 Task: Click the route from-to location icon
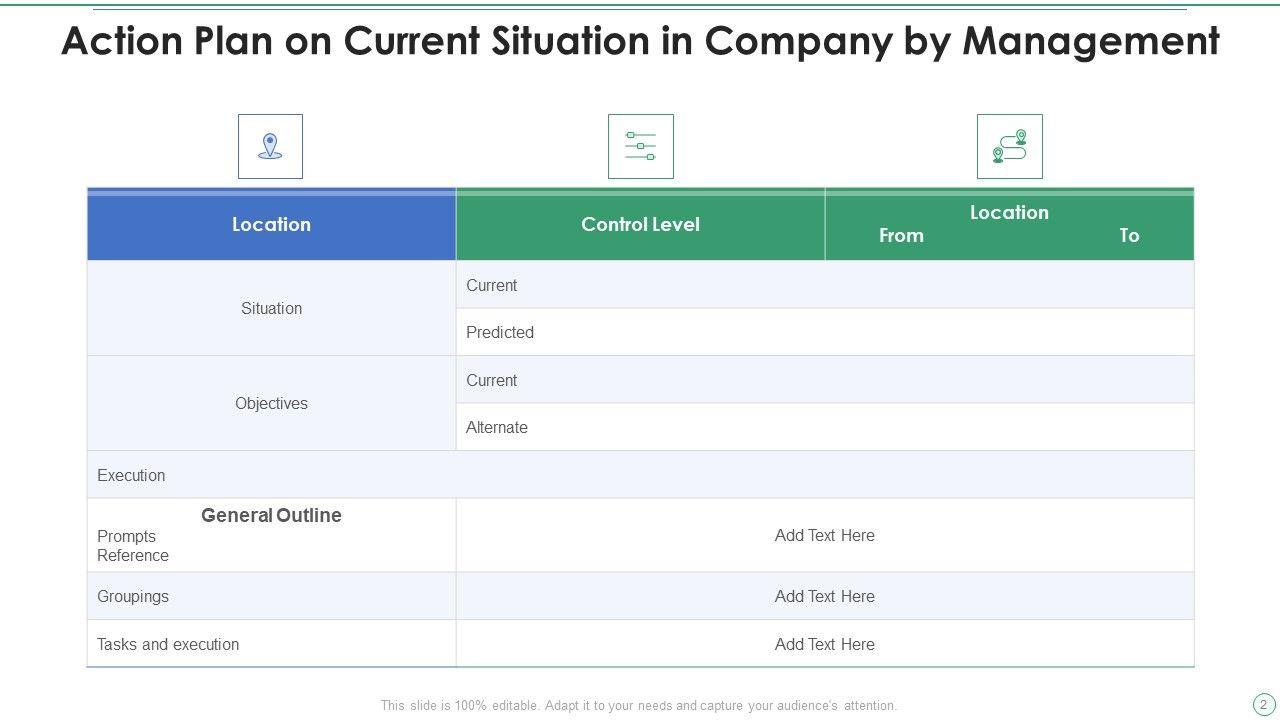(x=1009, y=146)
